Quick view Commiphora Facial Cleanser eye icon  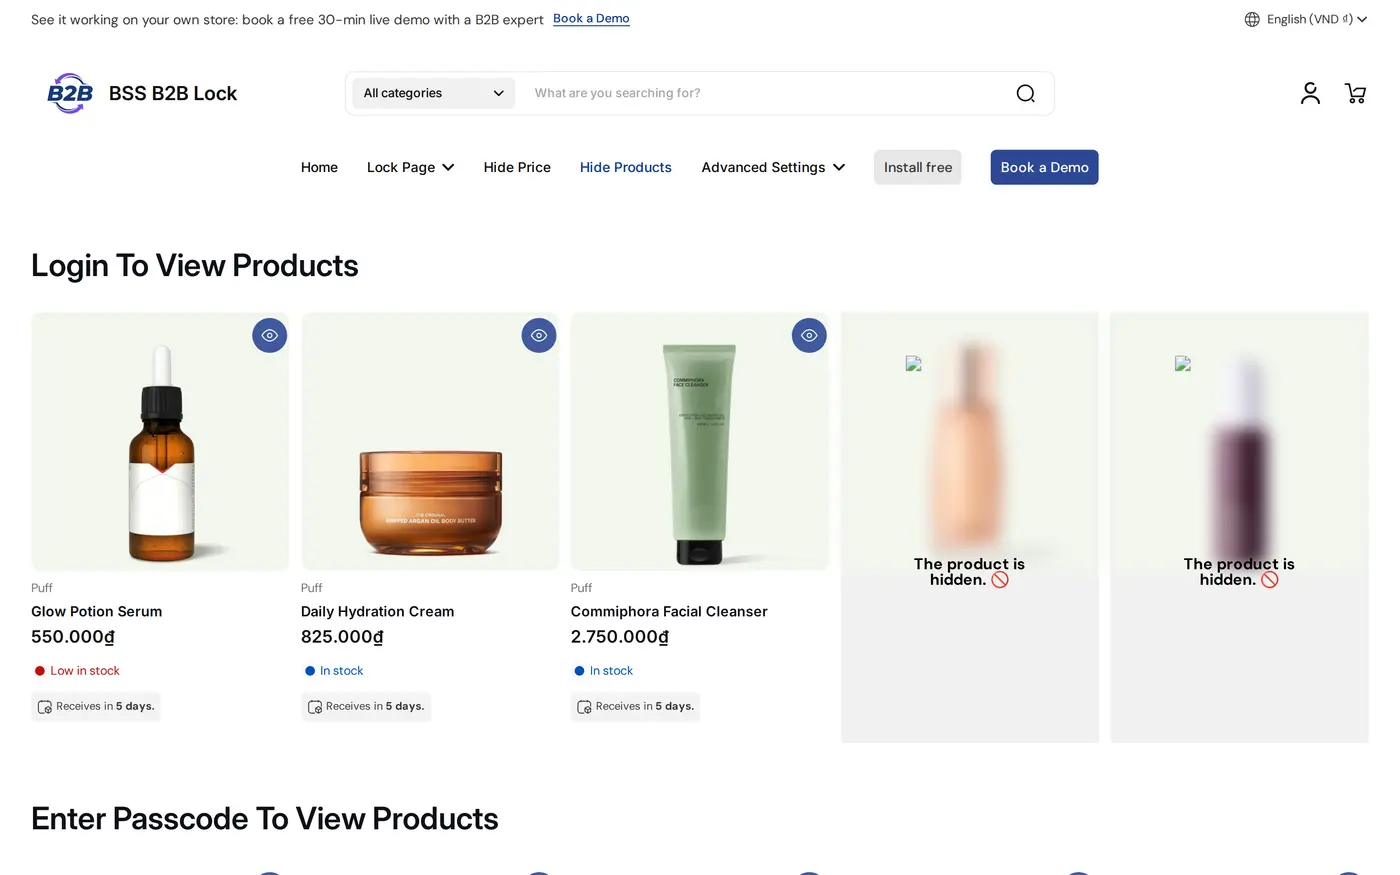point(809,335)
